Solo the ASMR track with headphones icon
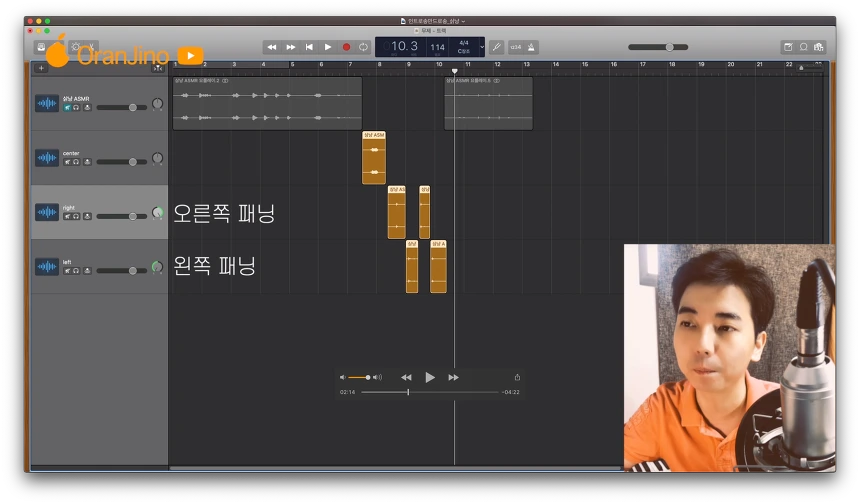The height and width of the screenshot is (504, 860). [x=76, y=107]
